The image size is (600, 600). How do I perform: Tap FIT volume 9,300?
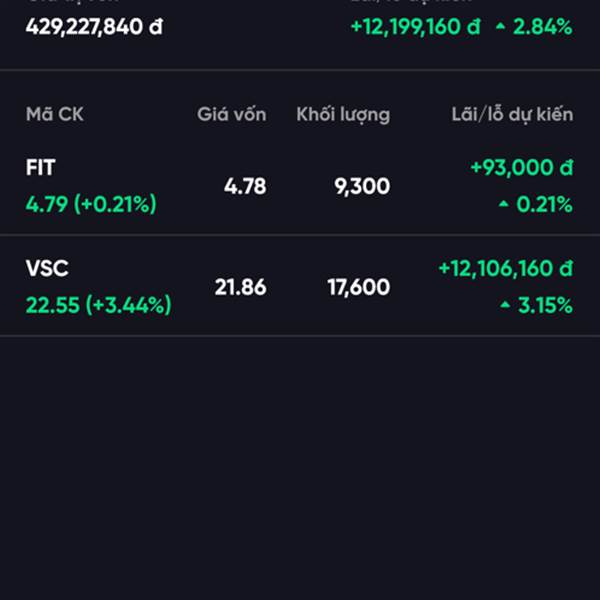coord(362,186)
